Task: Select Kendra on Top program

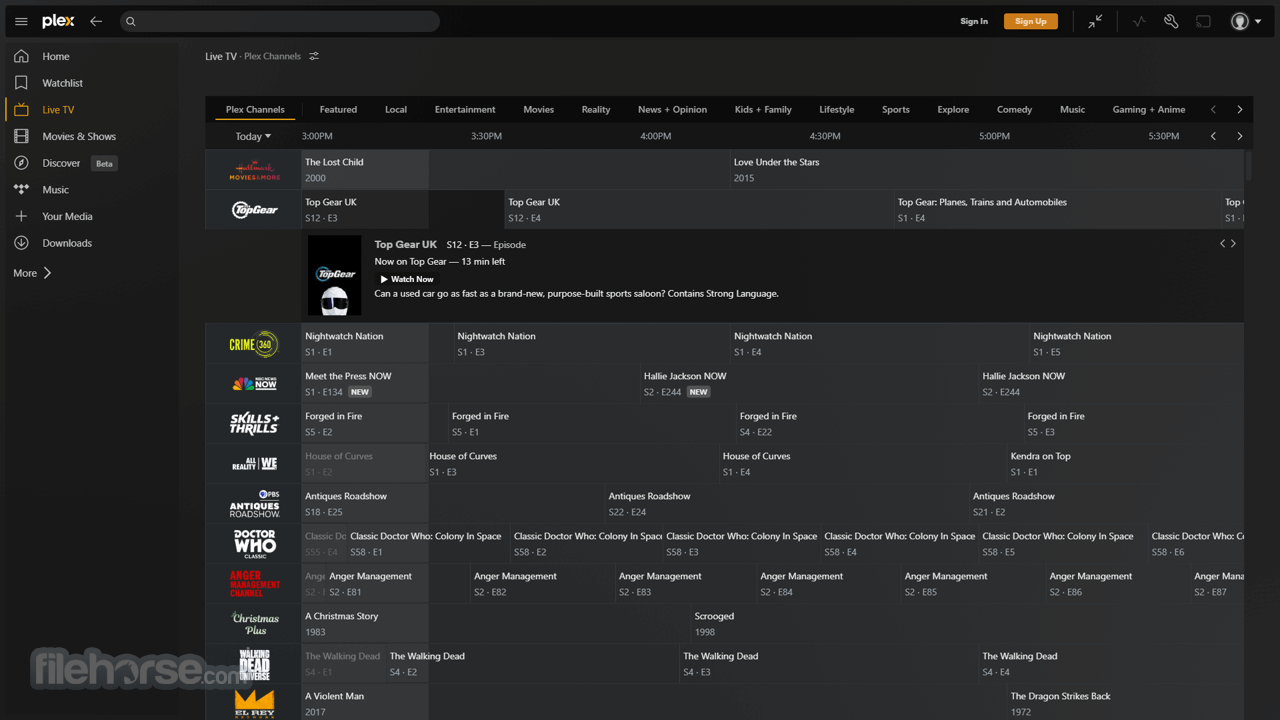Action: (1126, 464)
